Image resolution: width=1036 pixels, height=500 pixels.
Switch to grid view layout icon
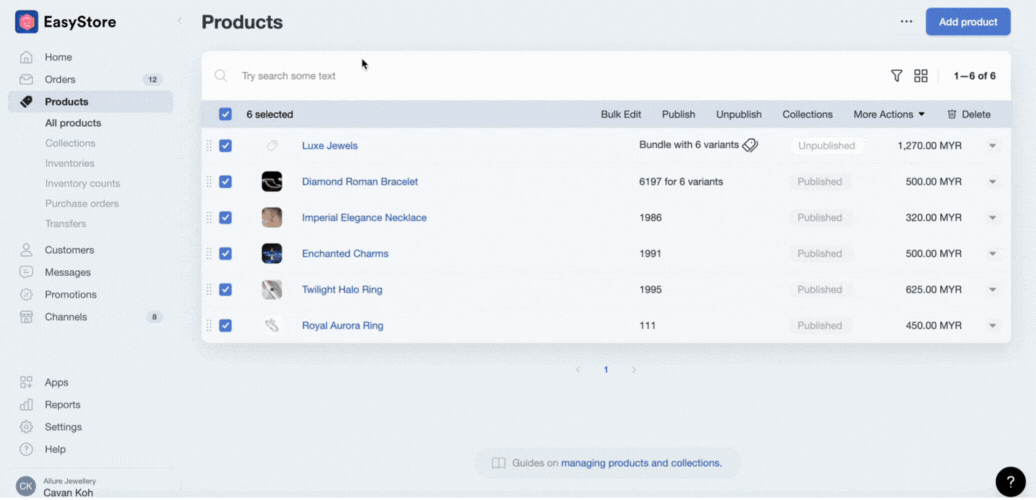921,76
